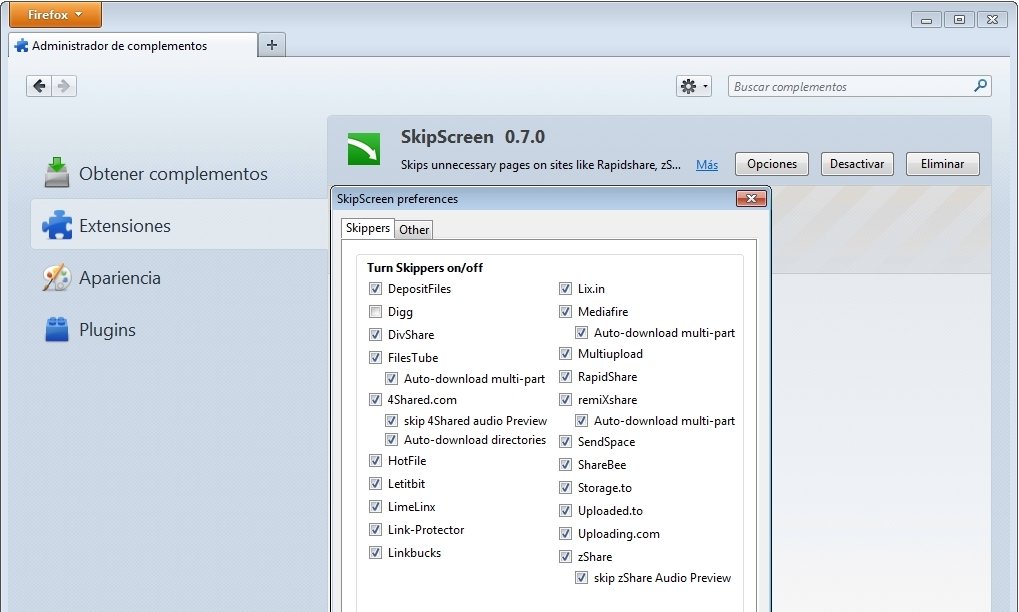Open the orange Firefox menu button

55,14
